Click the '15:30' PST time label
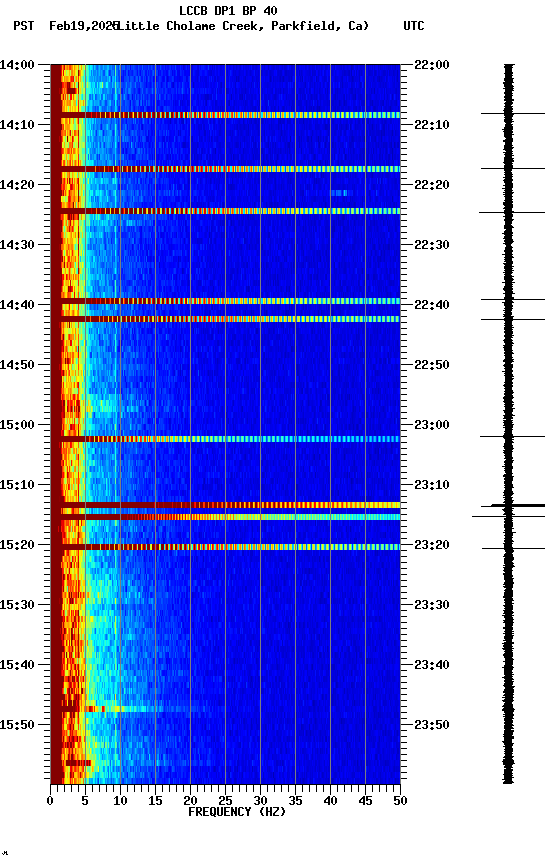552x864 pixels. coord(17,605)
